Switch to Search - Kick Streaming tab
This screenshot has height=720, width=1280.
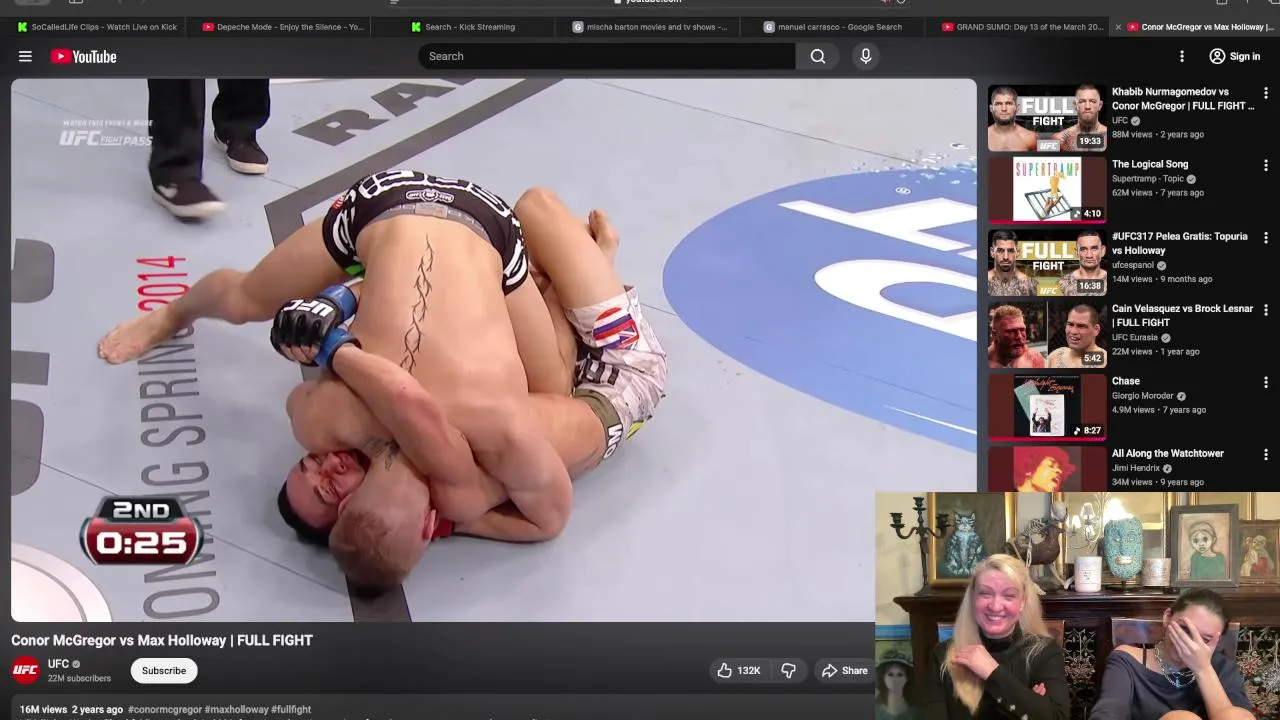[463, 27]
